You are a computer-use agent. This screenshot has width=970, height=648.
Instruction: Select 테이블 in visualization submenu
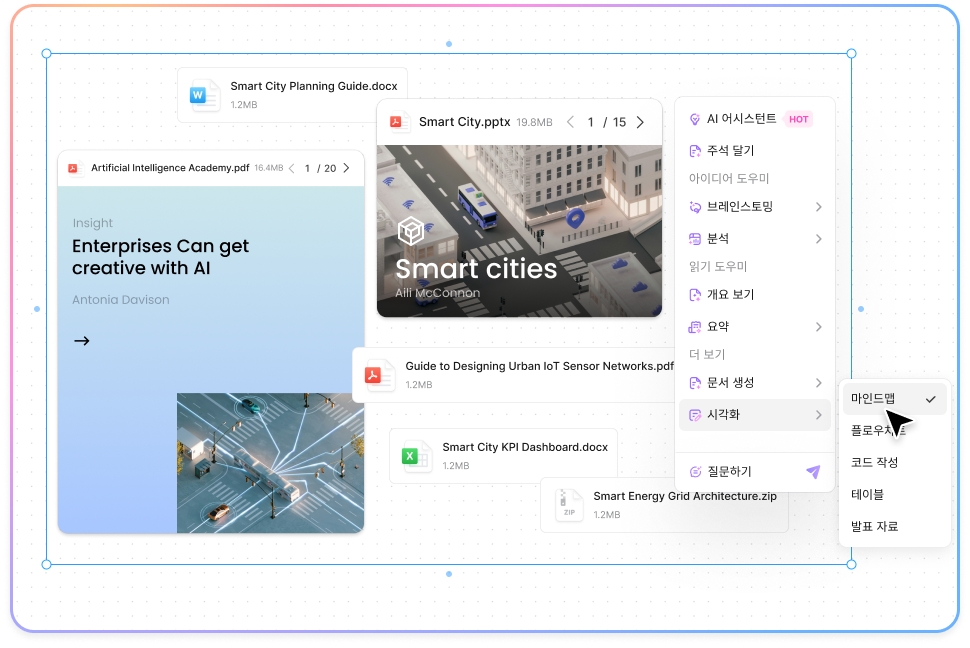point(867,494)
